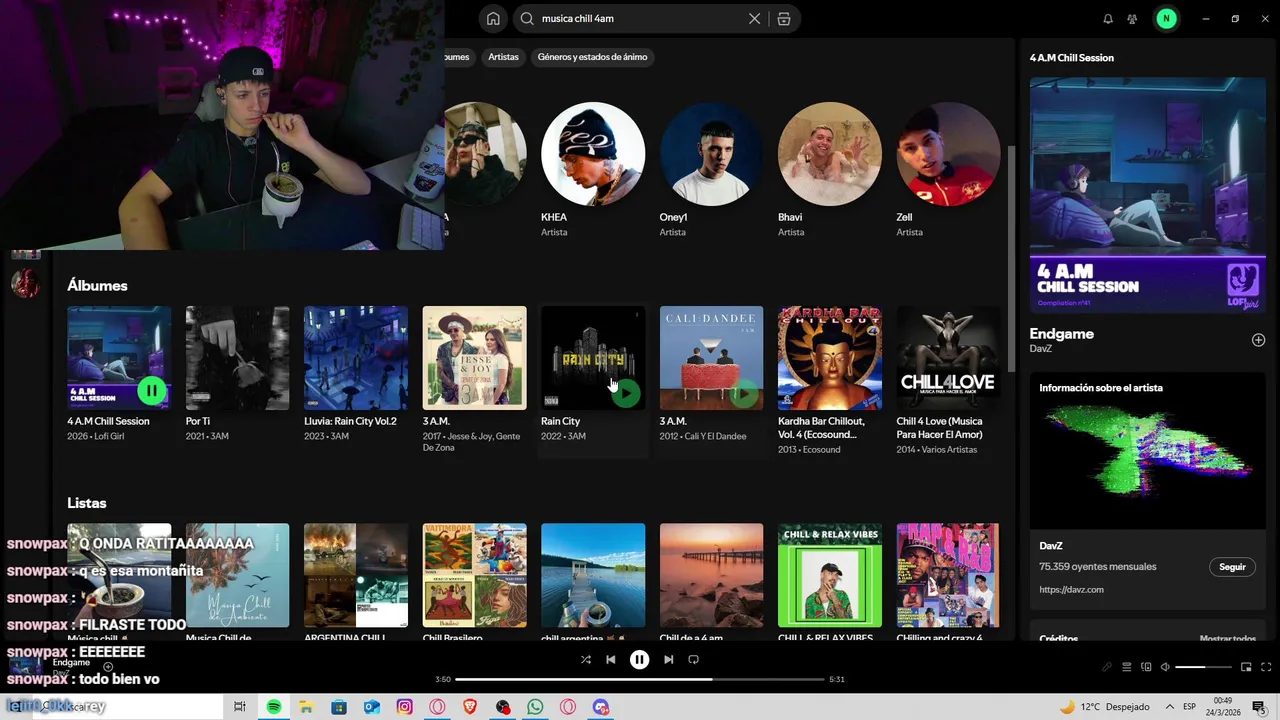Open the Bhavi artist profile picture
Viewport: 1280px width, 720px height.
coord(830,154)
